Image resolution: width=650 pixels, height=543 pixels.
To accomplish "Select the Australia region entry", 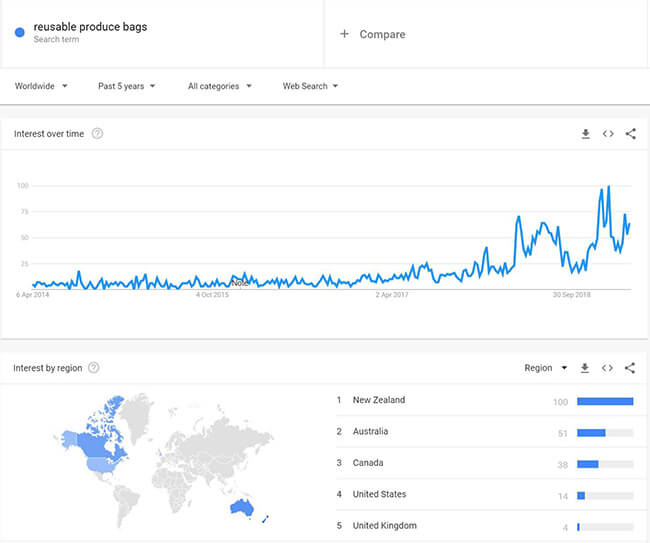I will [x=485, y=432].
